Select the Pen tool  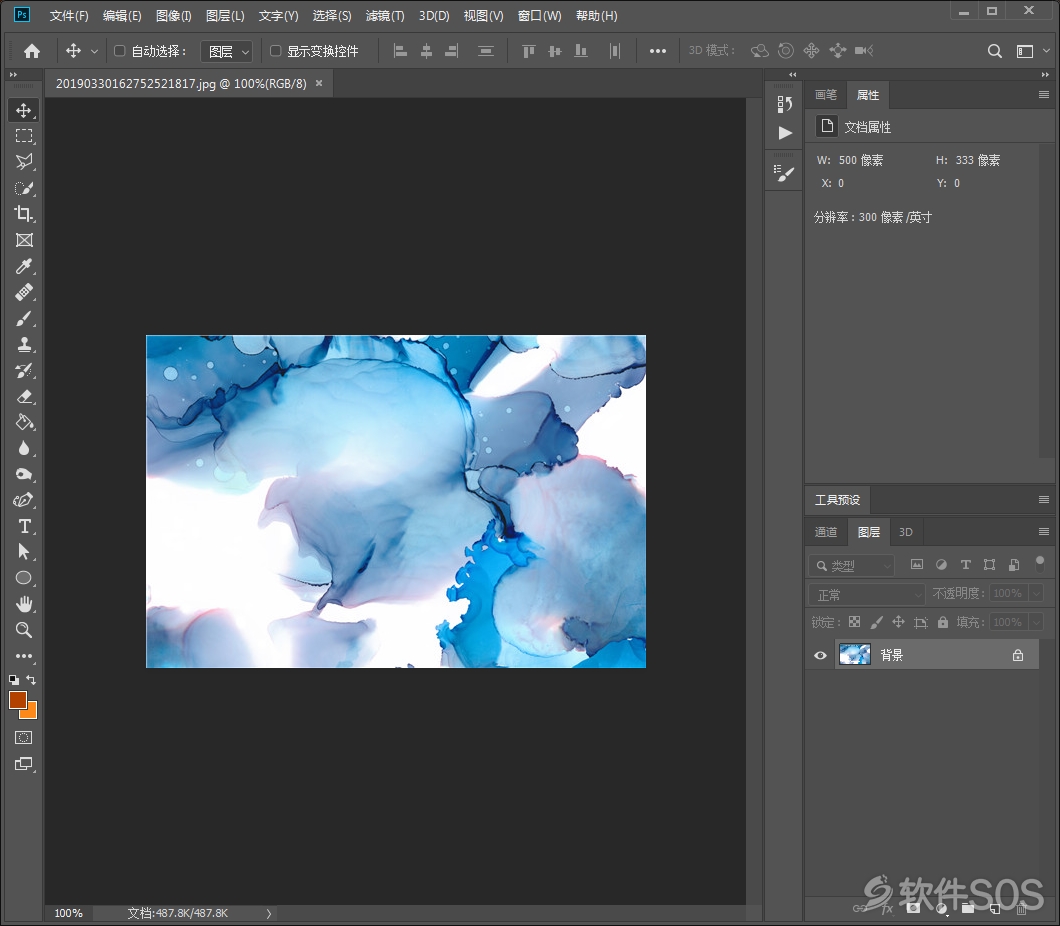(x=24, y=500)
